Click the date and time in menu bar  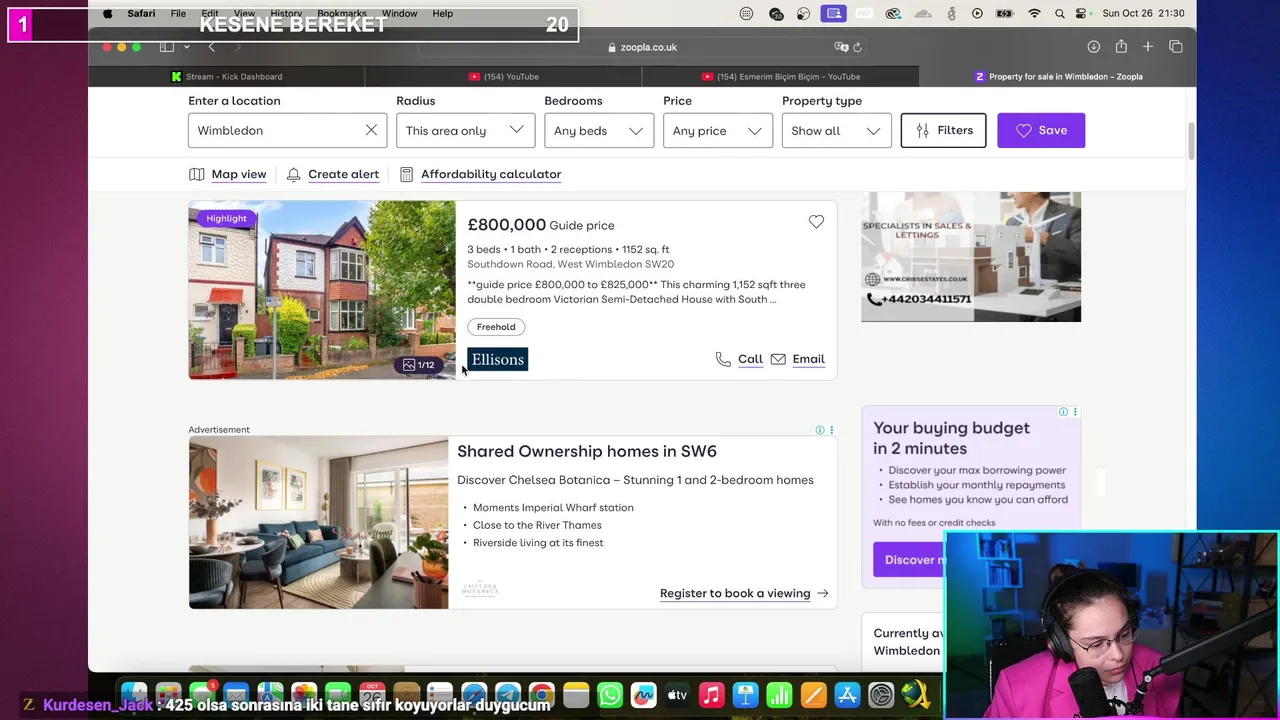[x=1143, y=13]
